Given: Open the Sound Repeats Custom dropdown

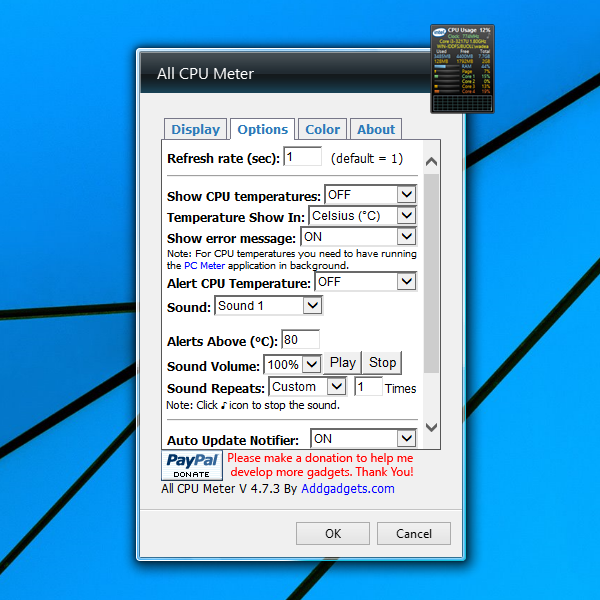Looking at the screenshot, I should (308, 386).
